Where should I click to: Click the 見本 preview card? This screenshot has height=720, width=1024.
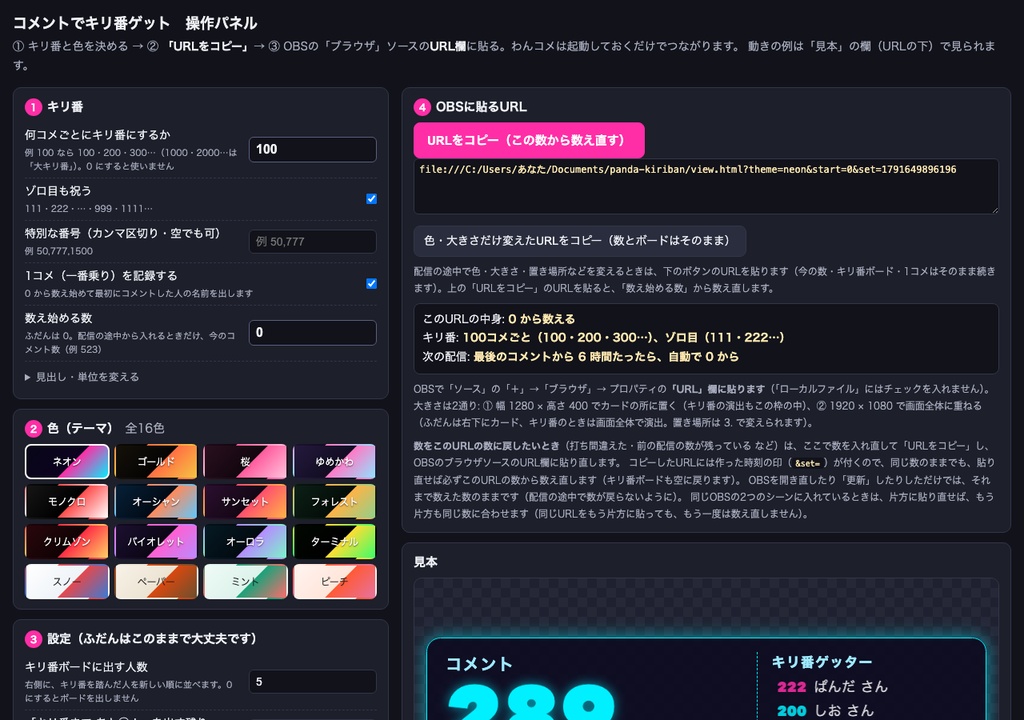point(706,679)
